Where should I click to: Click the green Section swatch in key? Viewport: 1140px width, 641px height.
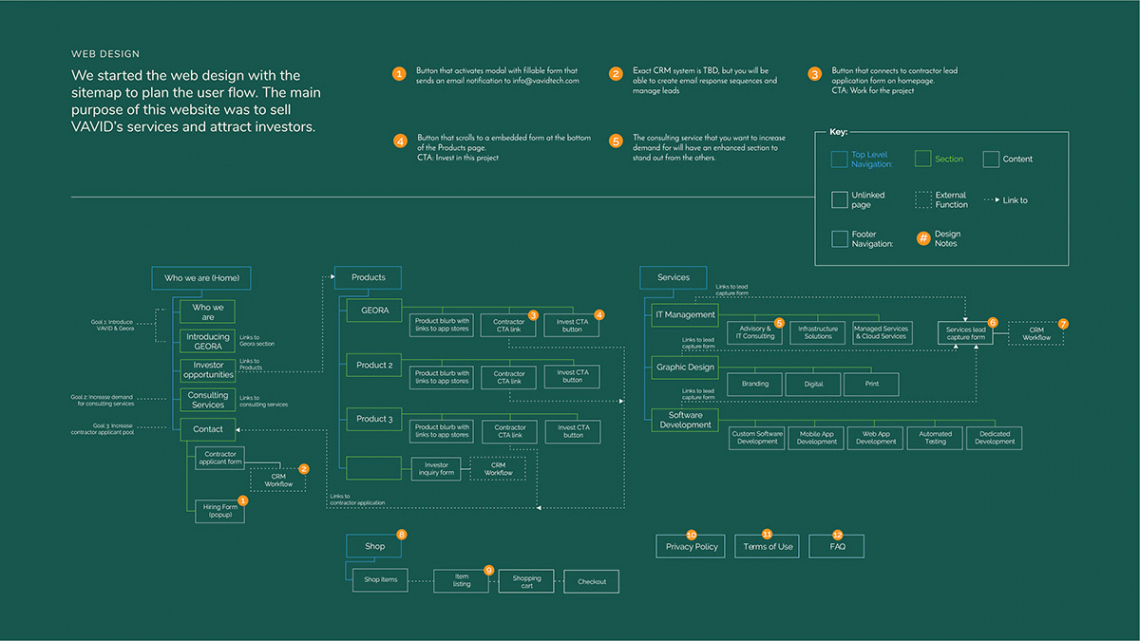tap(923, 159)
